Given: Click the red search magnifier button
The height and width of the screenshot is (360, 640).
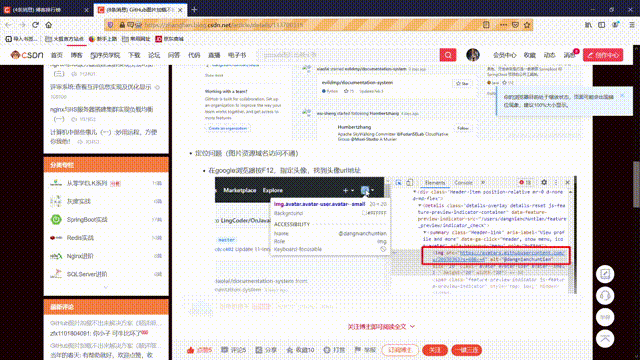Looking at the screenshot, I should [x=448, y=55].
